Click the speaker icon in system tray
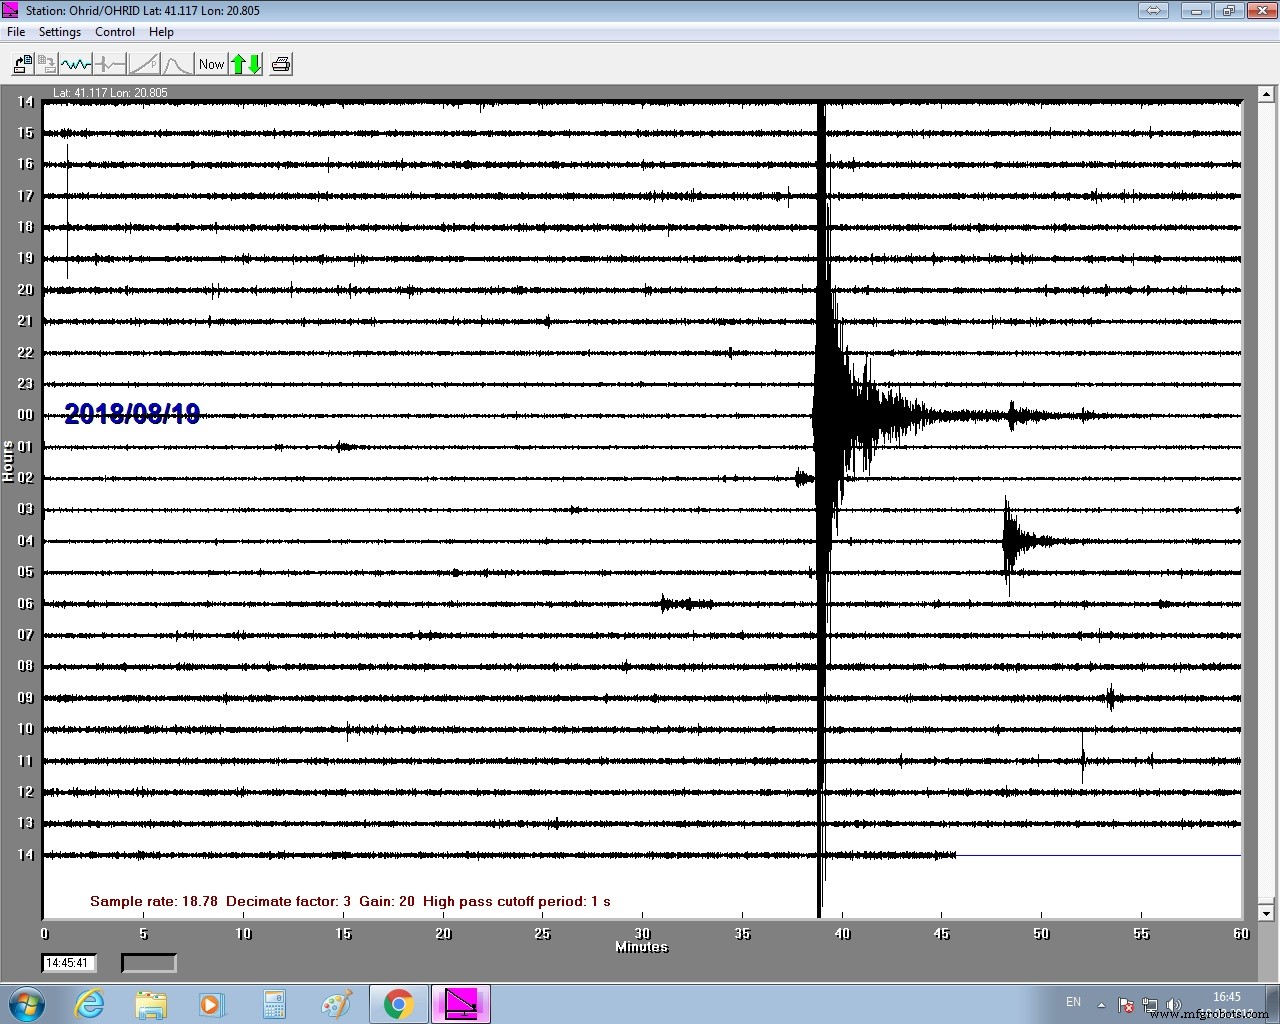This screenshot has width=1280, height=1024. [1173, 1003]
